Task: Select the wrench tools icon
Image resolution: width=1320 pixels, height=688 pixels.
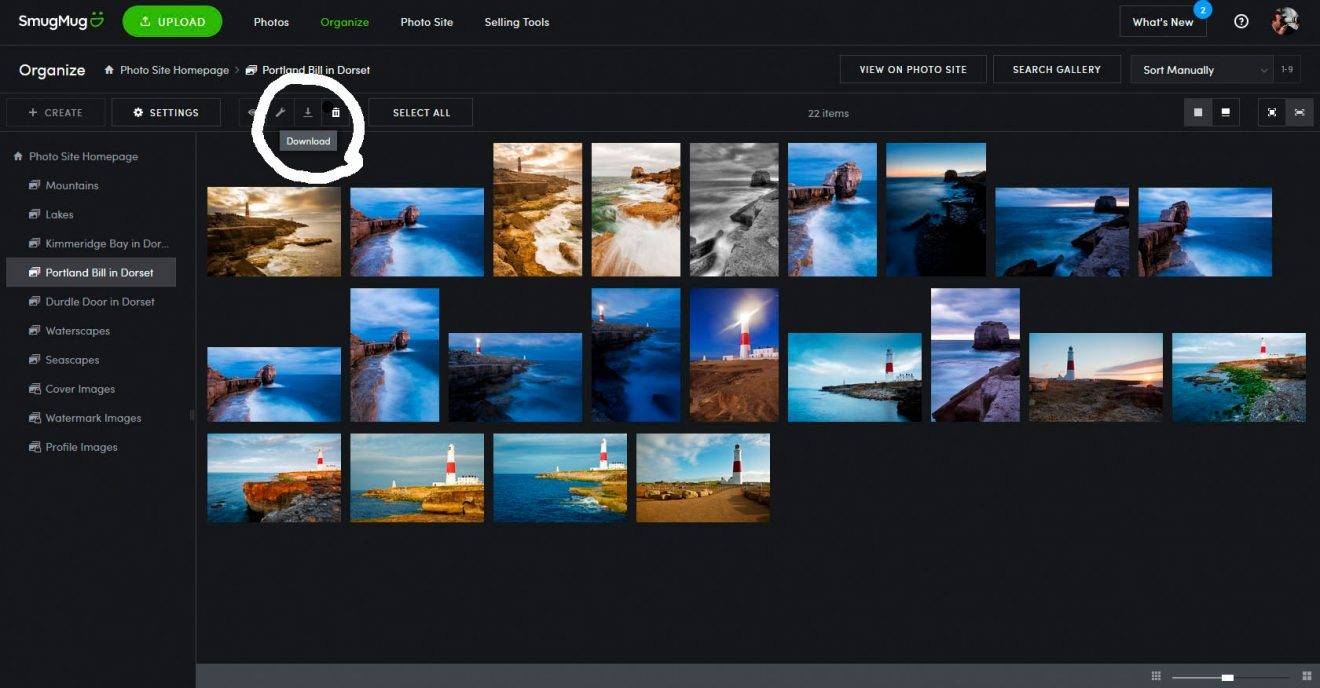Action: pos(280,112)
